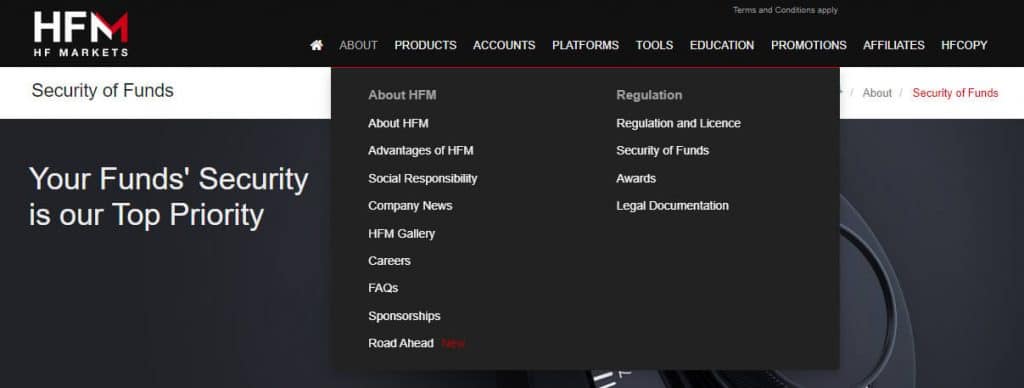
Task: Click Security of Funds breadcrumb
Action: pyautogui.click(x=955, y=93)
